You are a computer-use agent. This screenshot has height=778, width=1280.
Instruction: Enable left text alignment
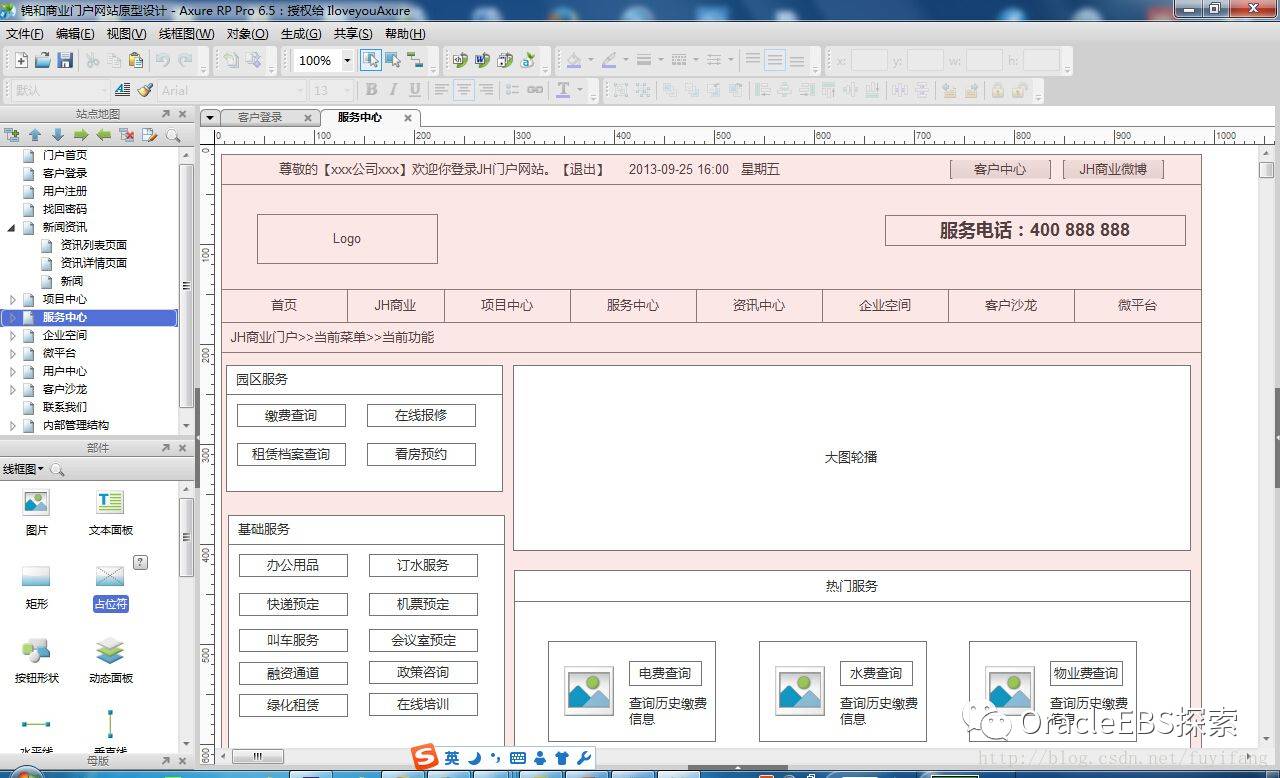(442, 90)
